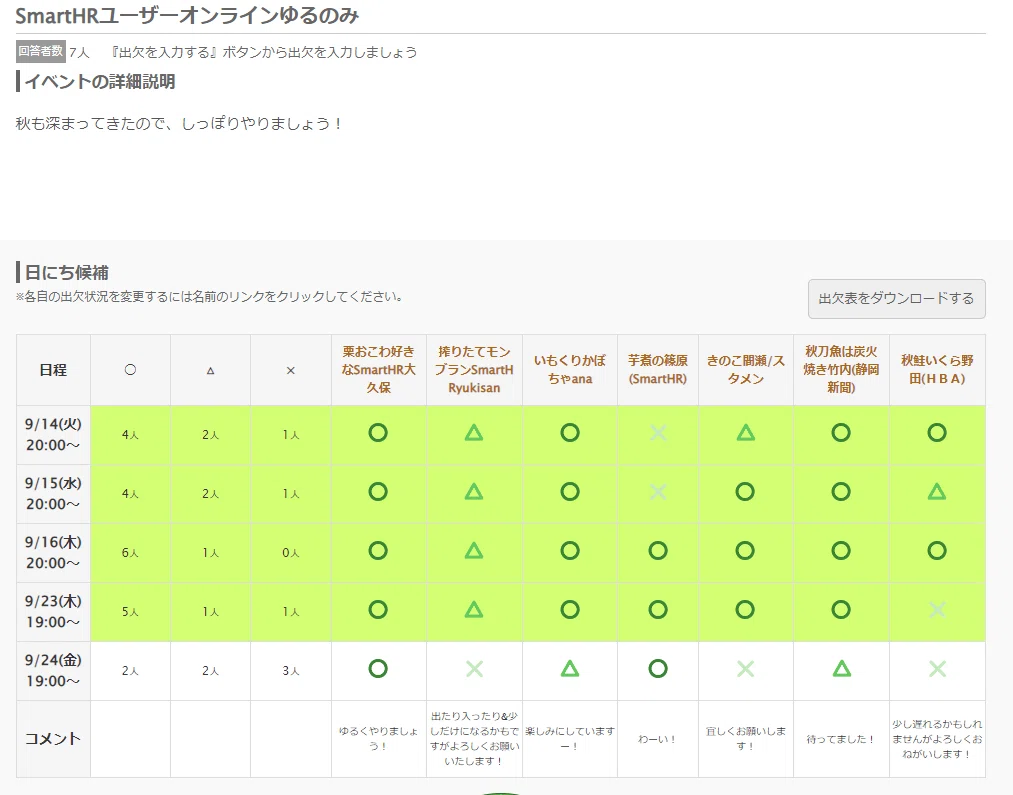
Task: Click the 日にち候補 section heading
Action: tap(67, 273)
